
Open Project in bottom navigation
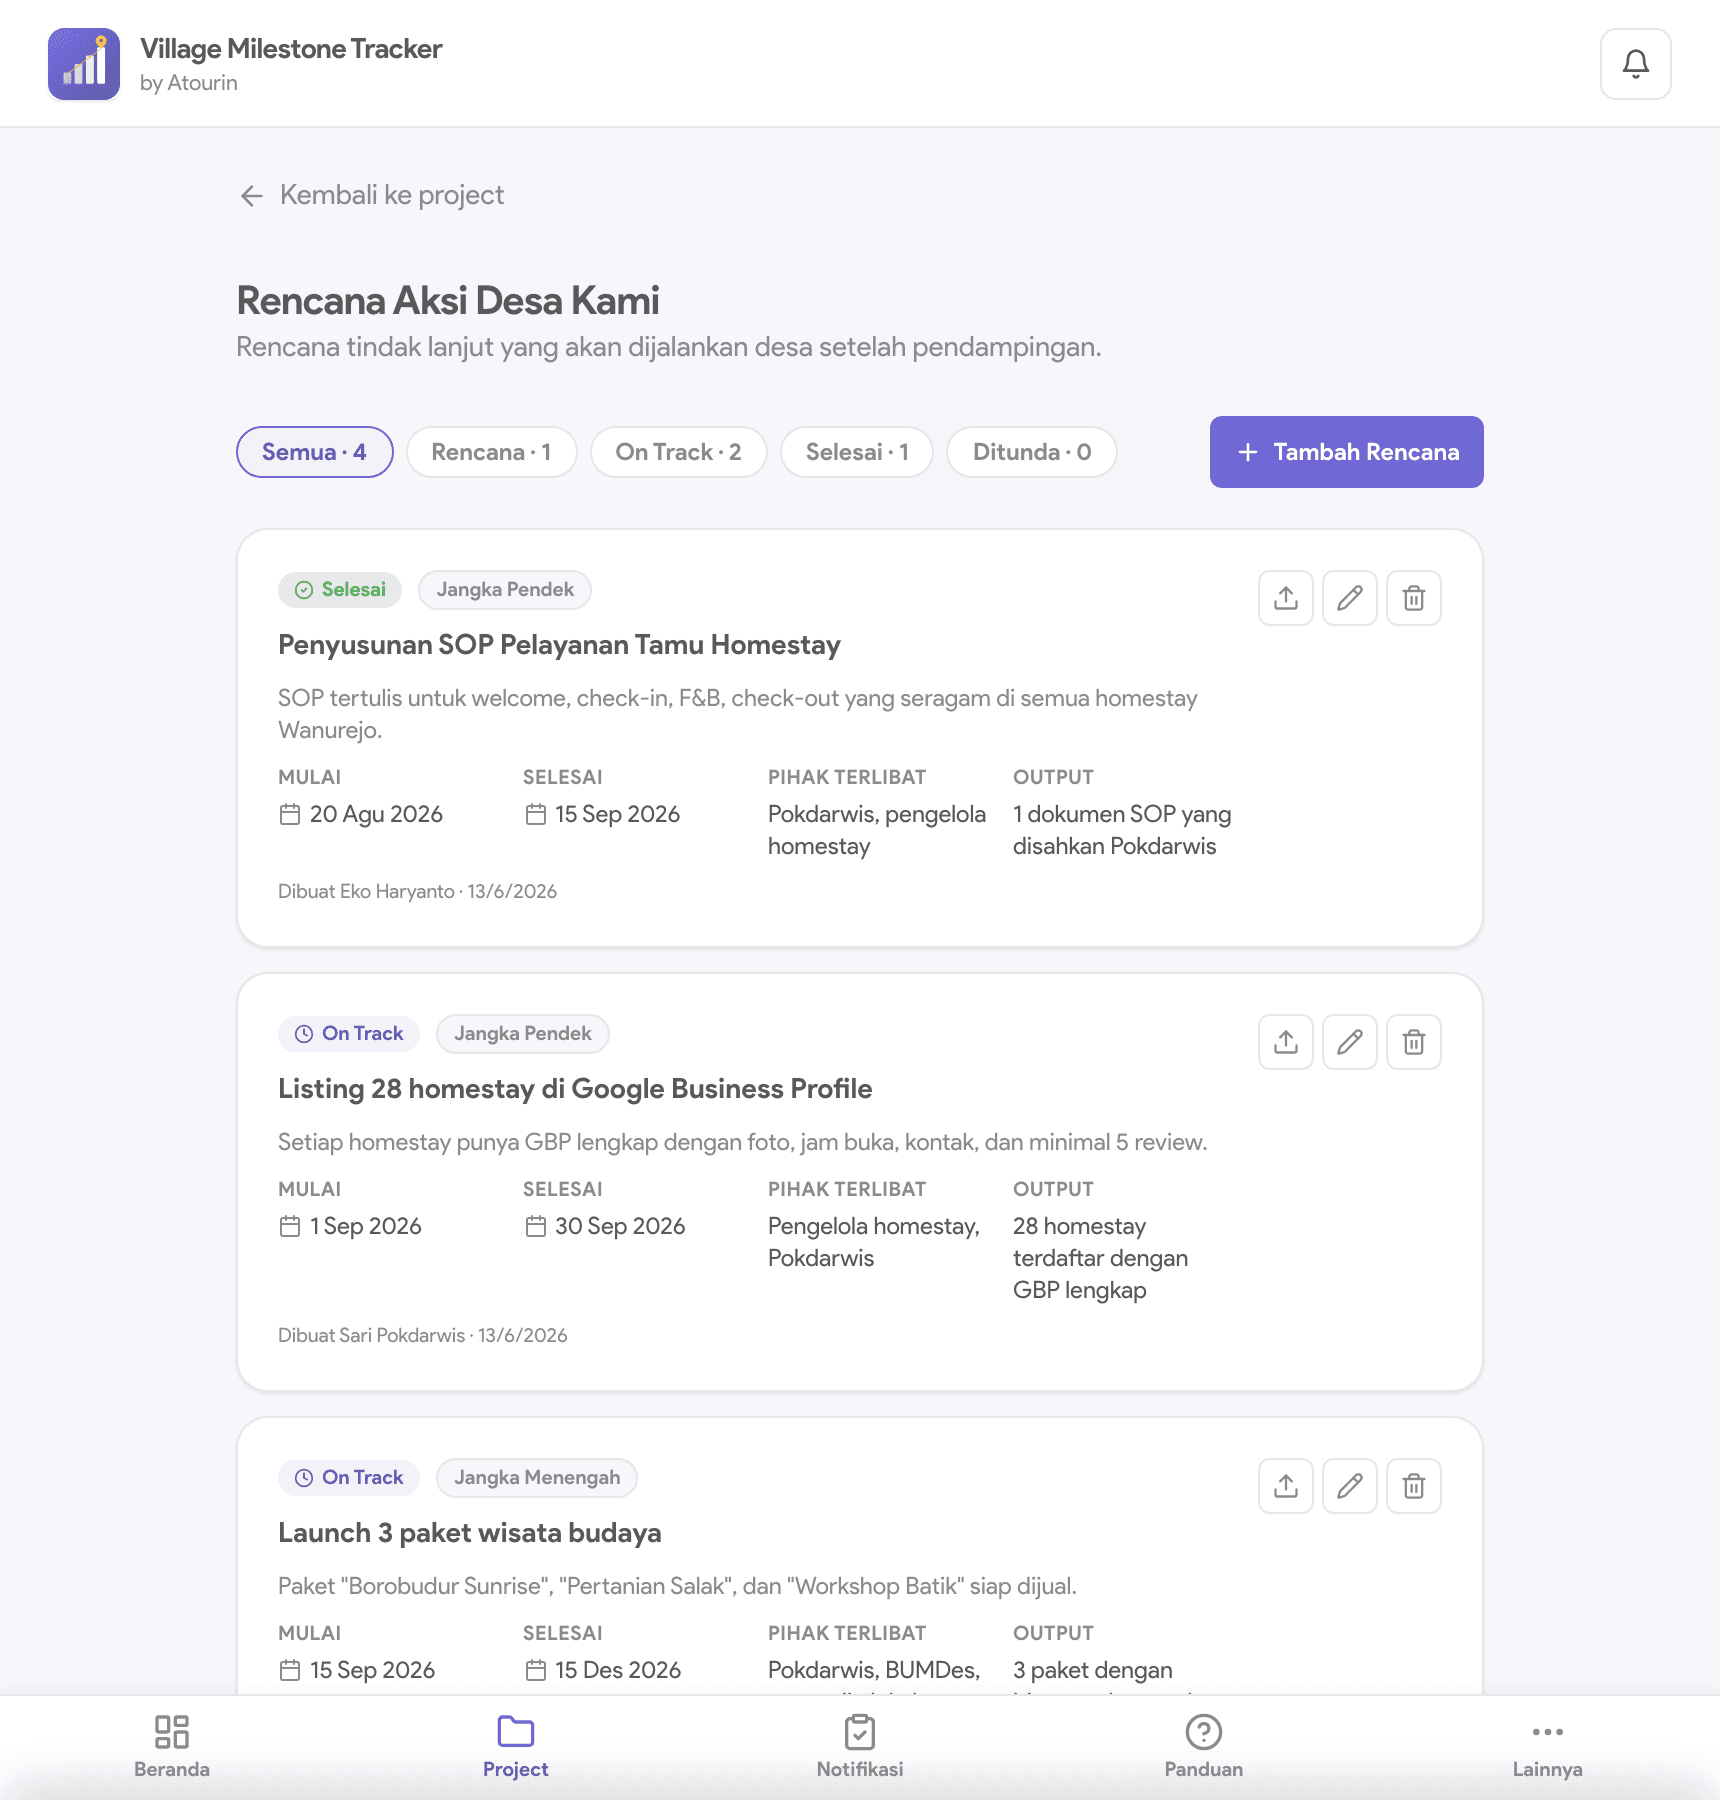[516, 1747]
